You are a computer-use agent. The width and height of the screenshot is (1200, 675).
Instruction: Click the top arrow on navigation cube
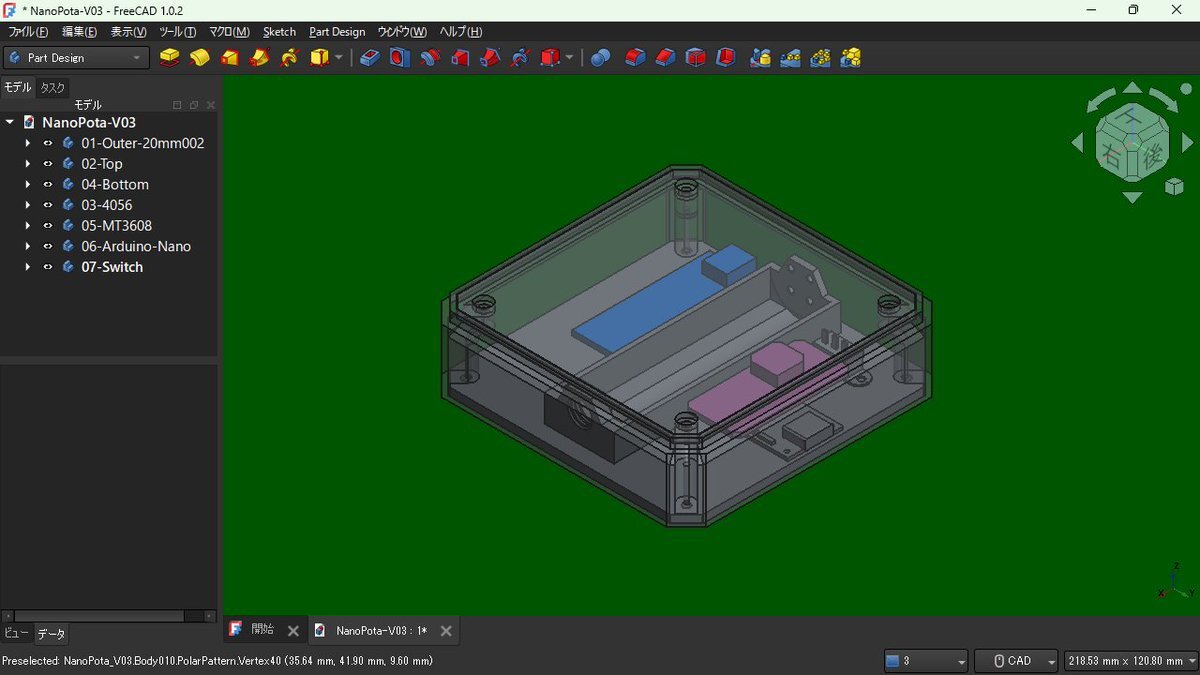[x=1132, y=88]
